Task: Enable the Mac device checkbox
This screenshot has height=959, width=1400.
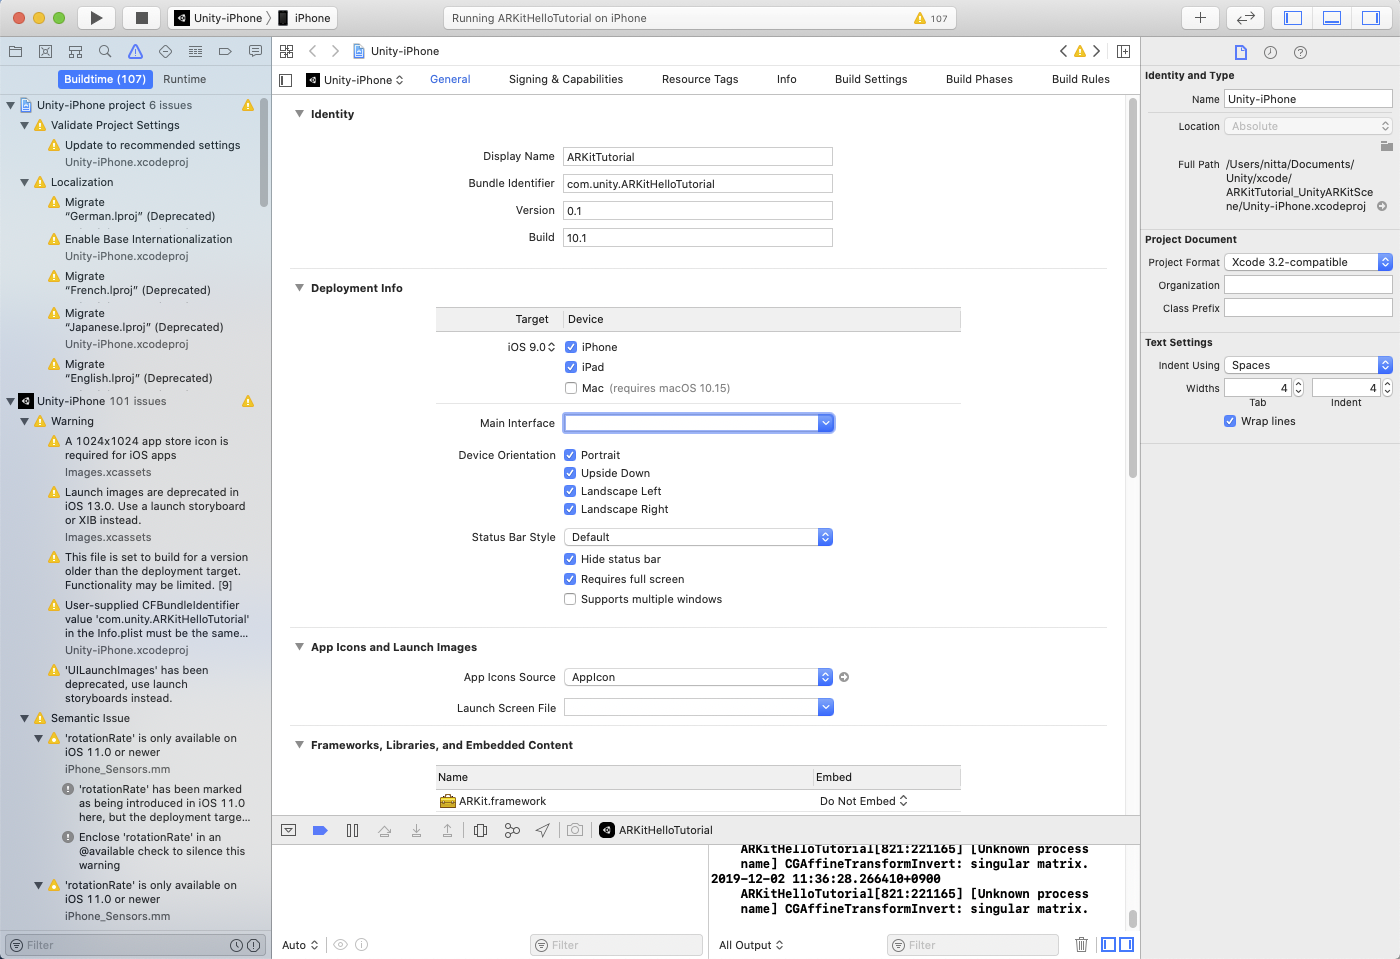Action: (571, 388)
